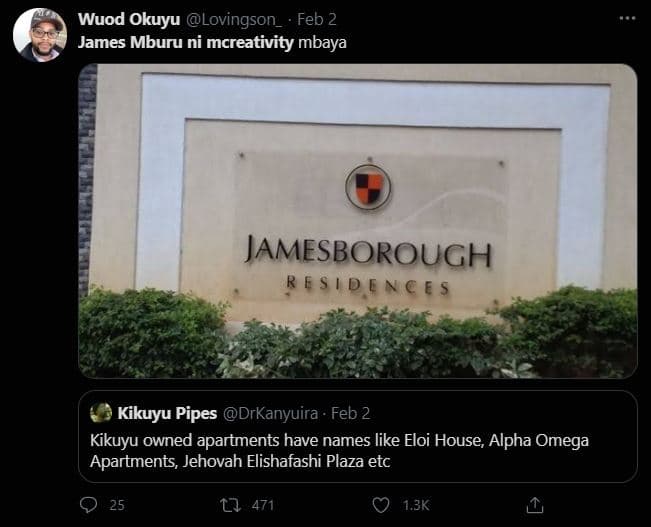The width and height of the screenshot is (651, 527).
Task: Click the Kikuyu Pipes quoted author name
Action: point(167,413)
